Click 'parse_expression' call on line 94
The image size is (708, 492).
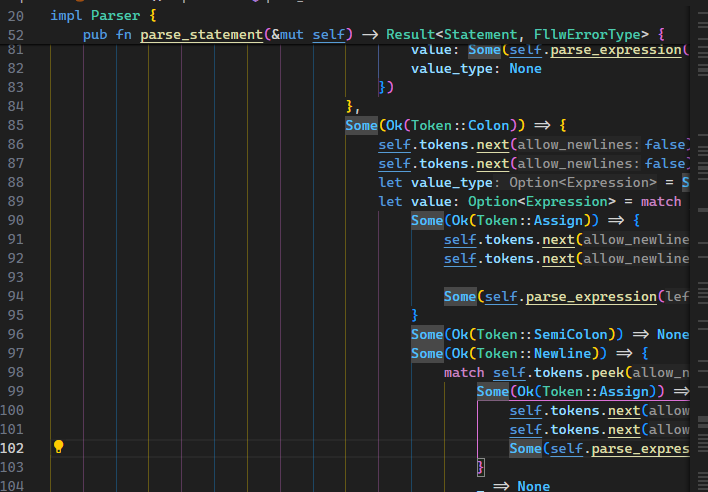(592, 297)
